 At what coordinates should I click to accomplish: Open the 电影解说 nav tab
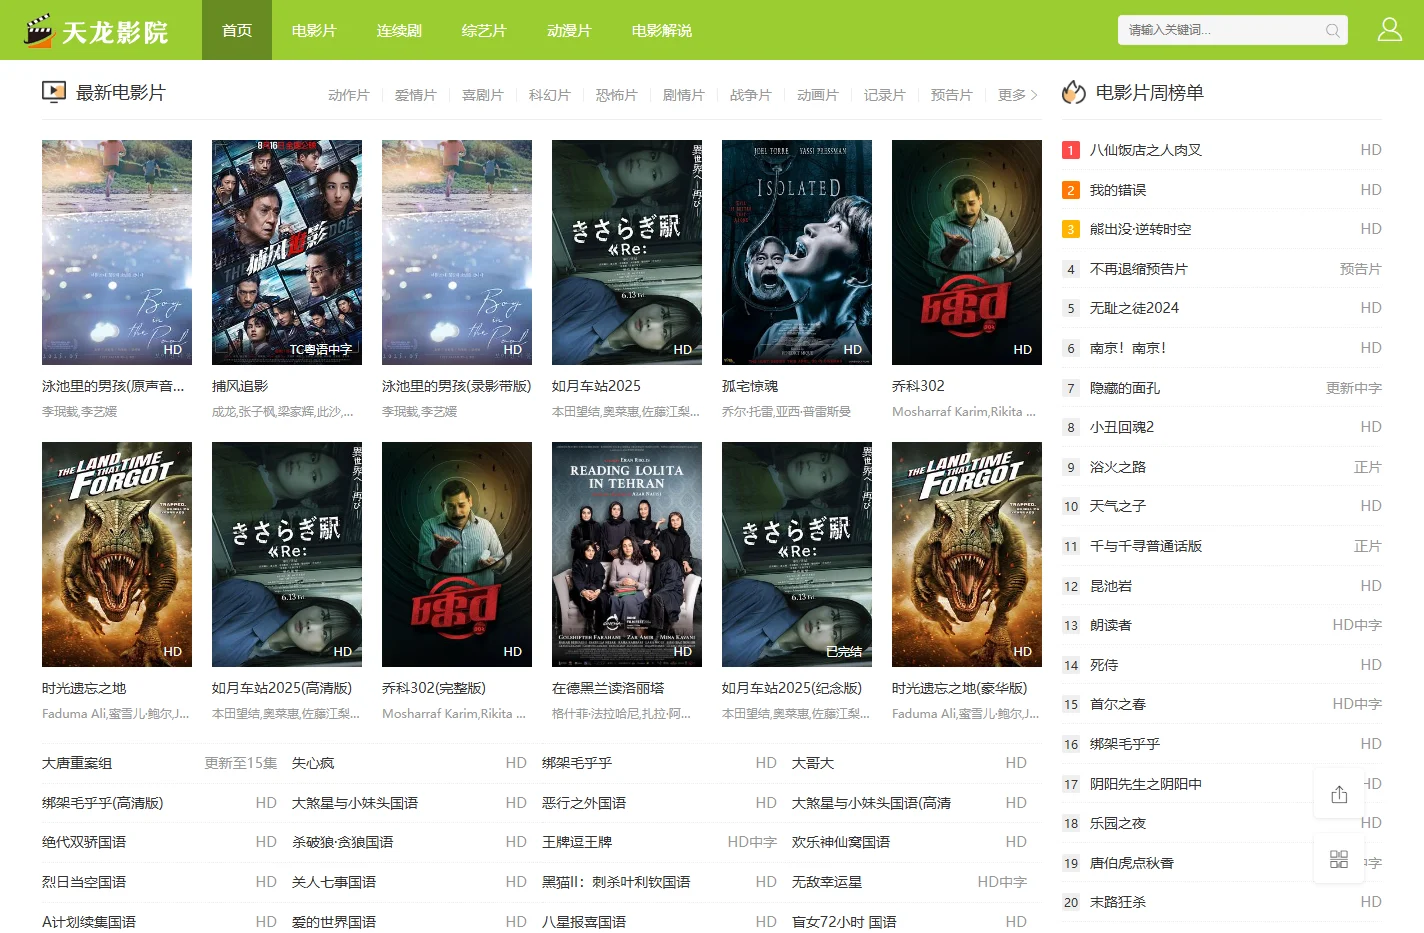tap(661, 30)
